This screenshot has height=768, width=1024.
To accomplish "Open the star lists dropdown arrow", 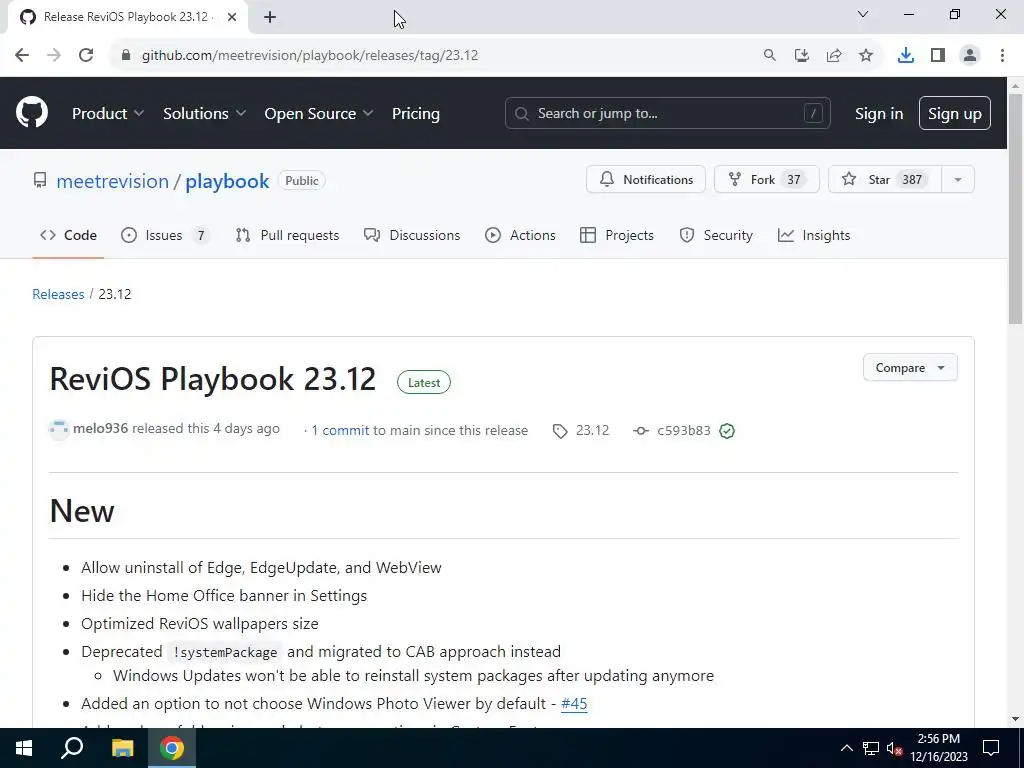I will coord(958,180).
